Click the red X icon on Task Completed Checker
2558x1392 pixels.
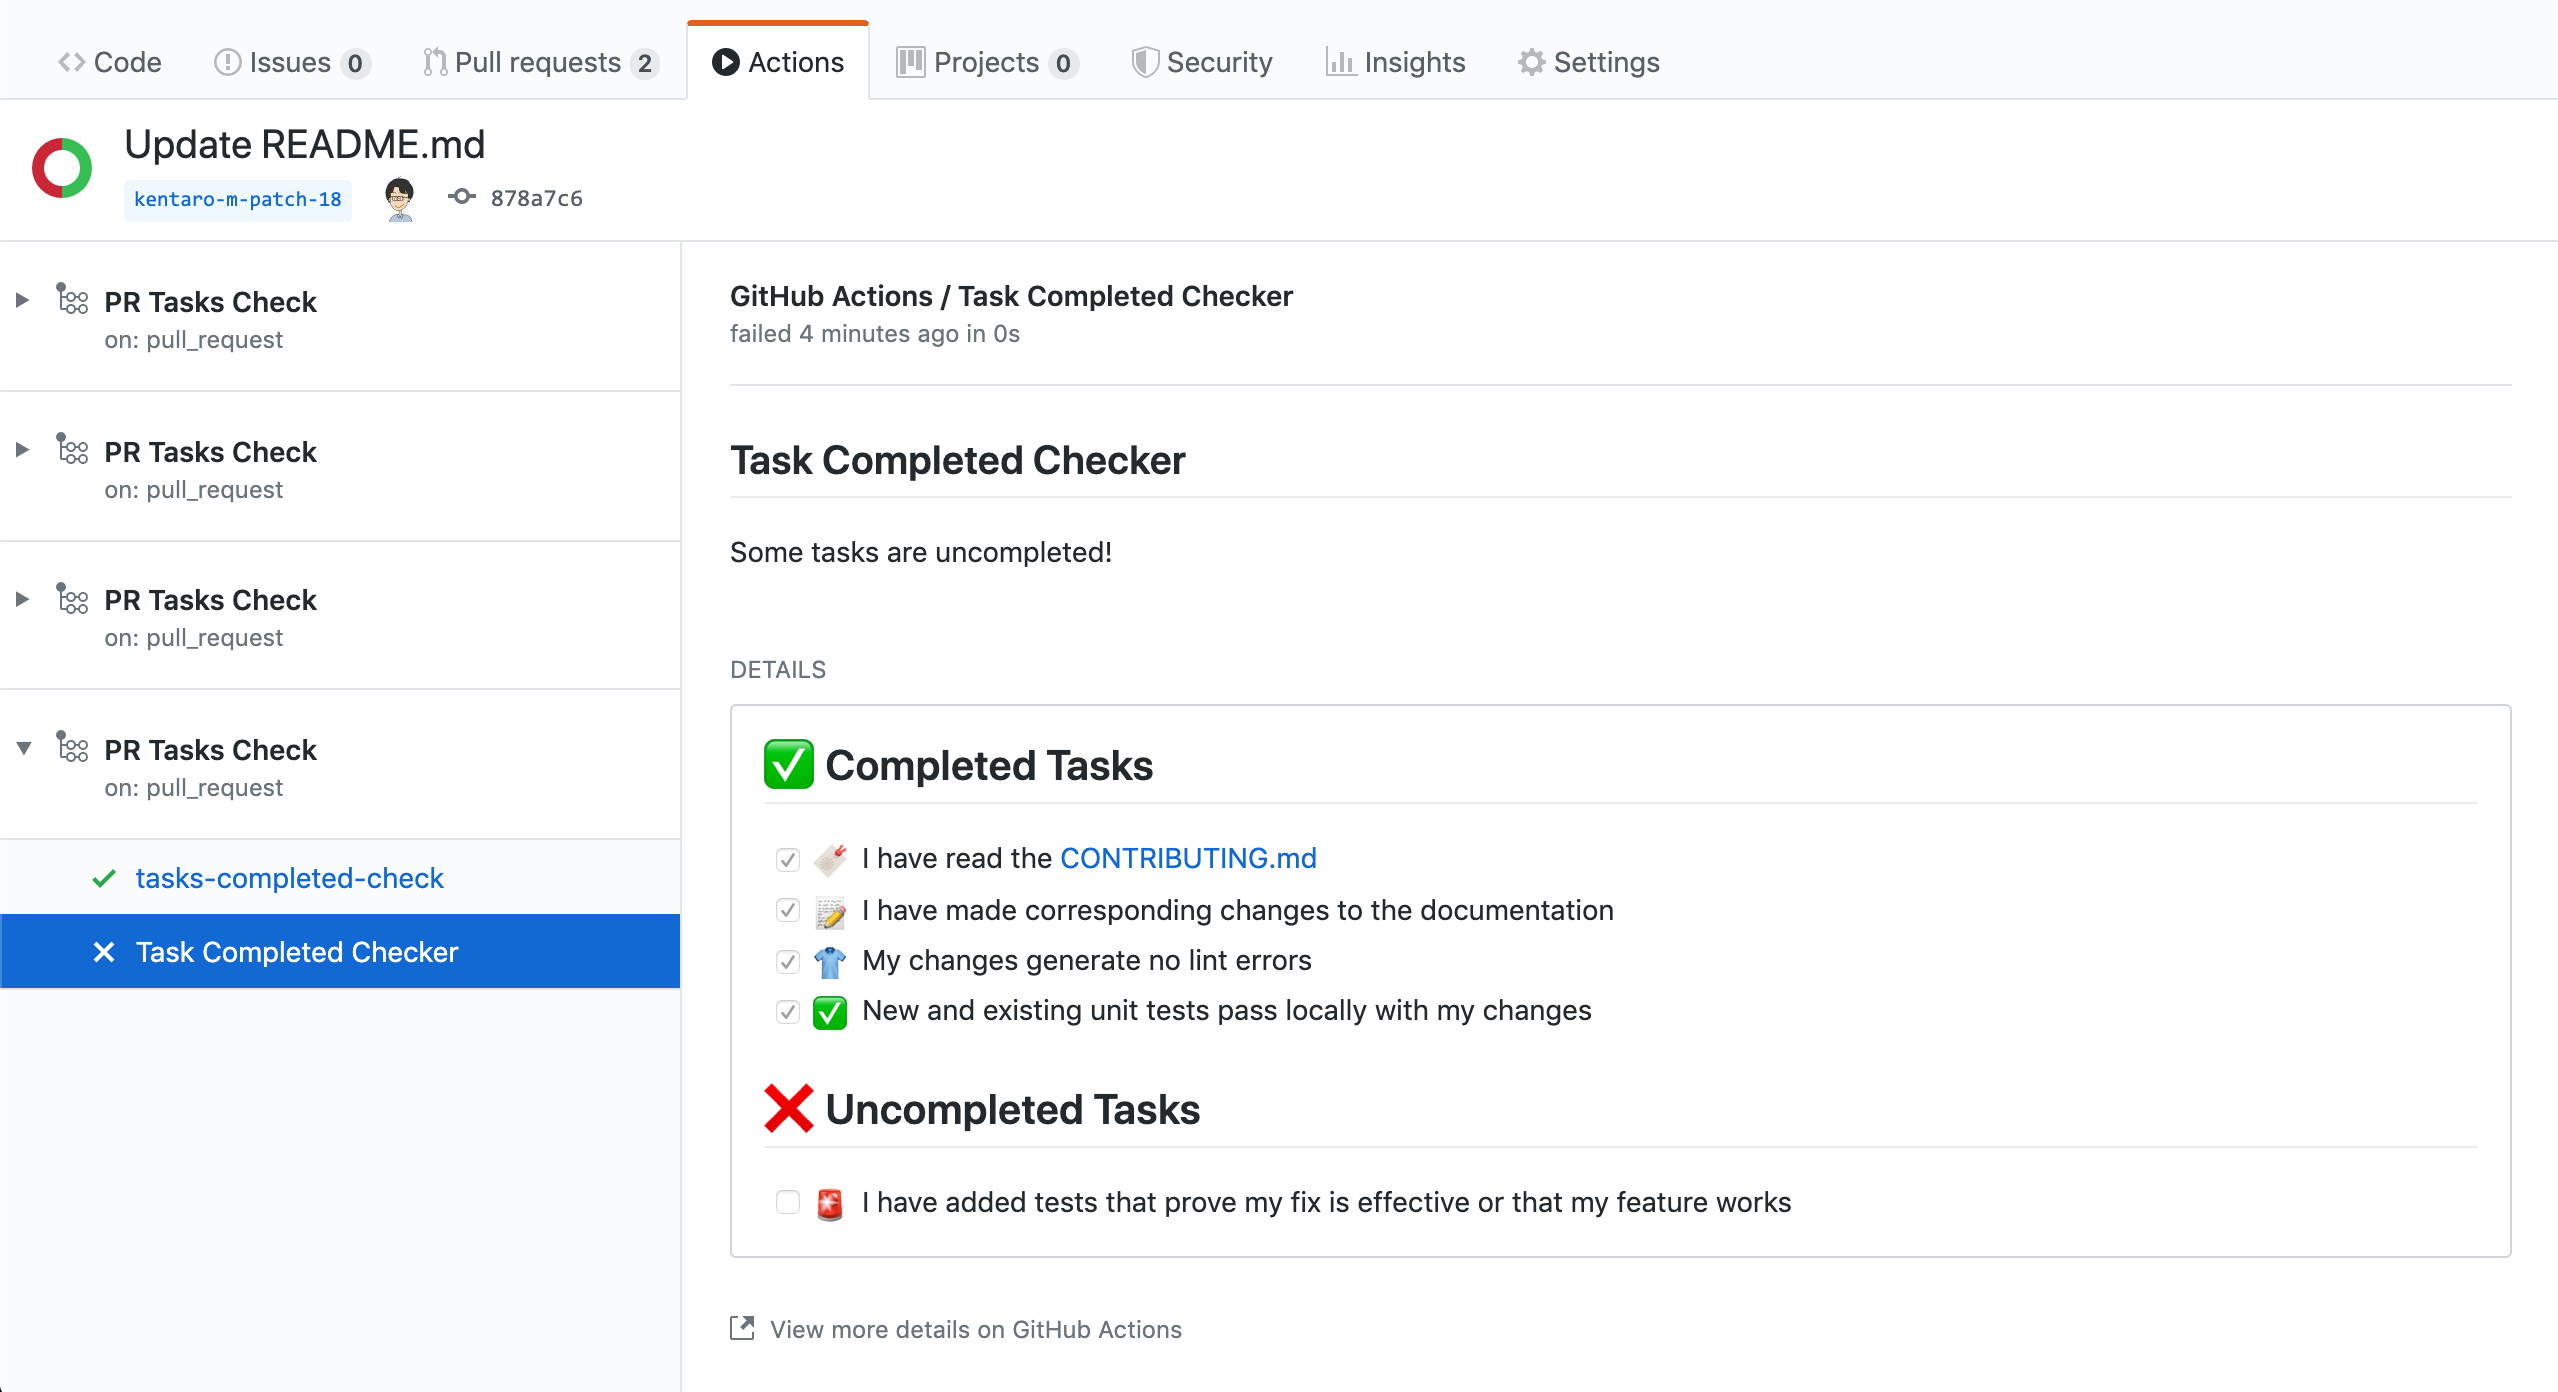pyautogui.click(x=104, y=952)
